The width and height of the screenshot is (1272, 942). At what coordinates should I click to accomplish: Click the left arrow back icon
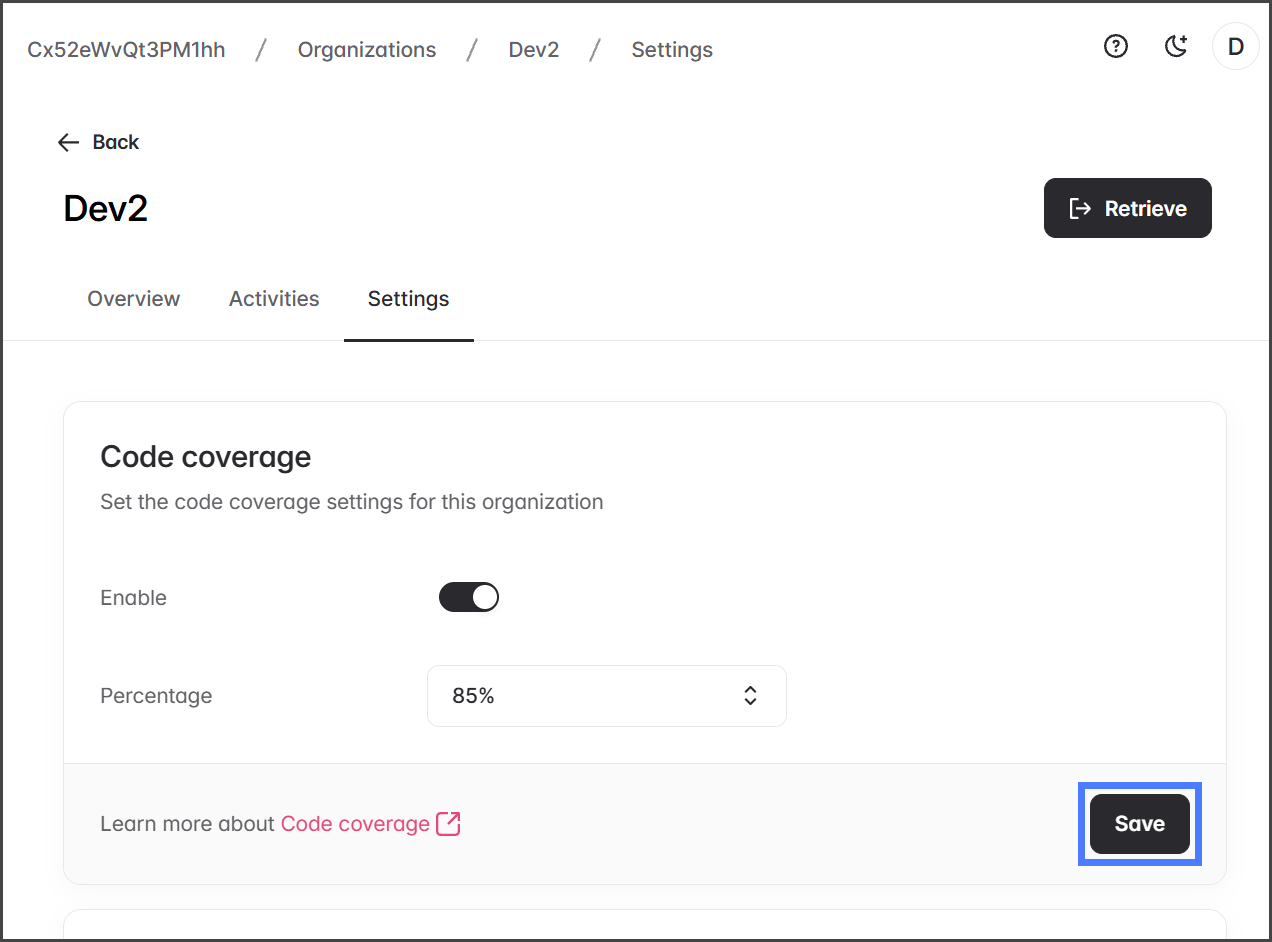coord(68,142)
